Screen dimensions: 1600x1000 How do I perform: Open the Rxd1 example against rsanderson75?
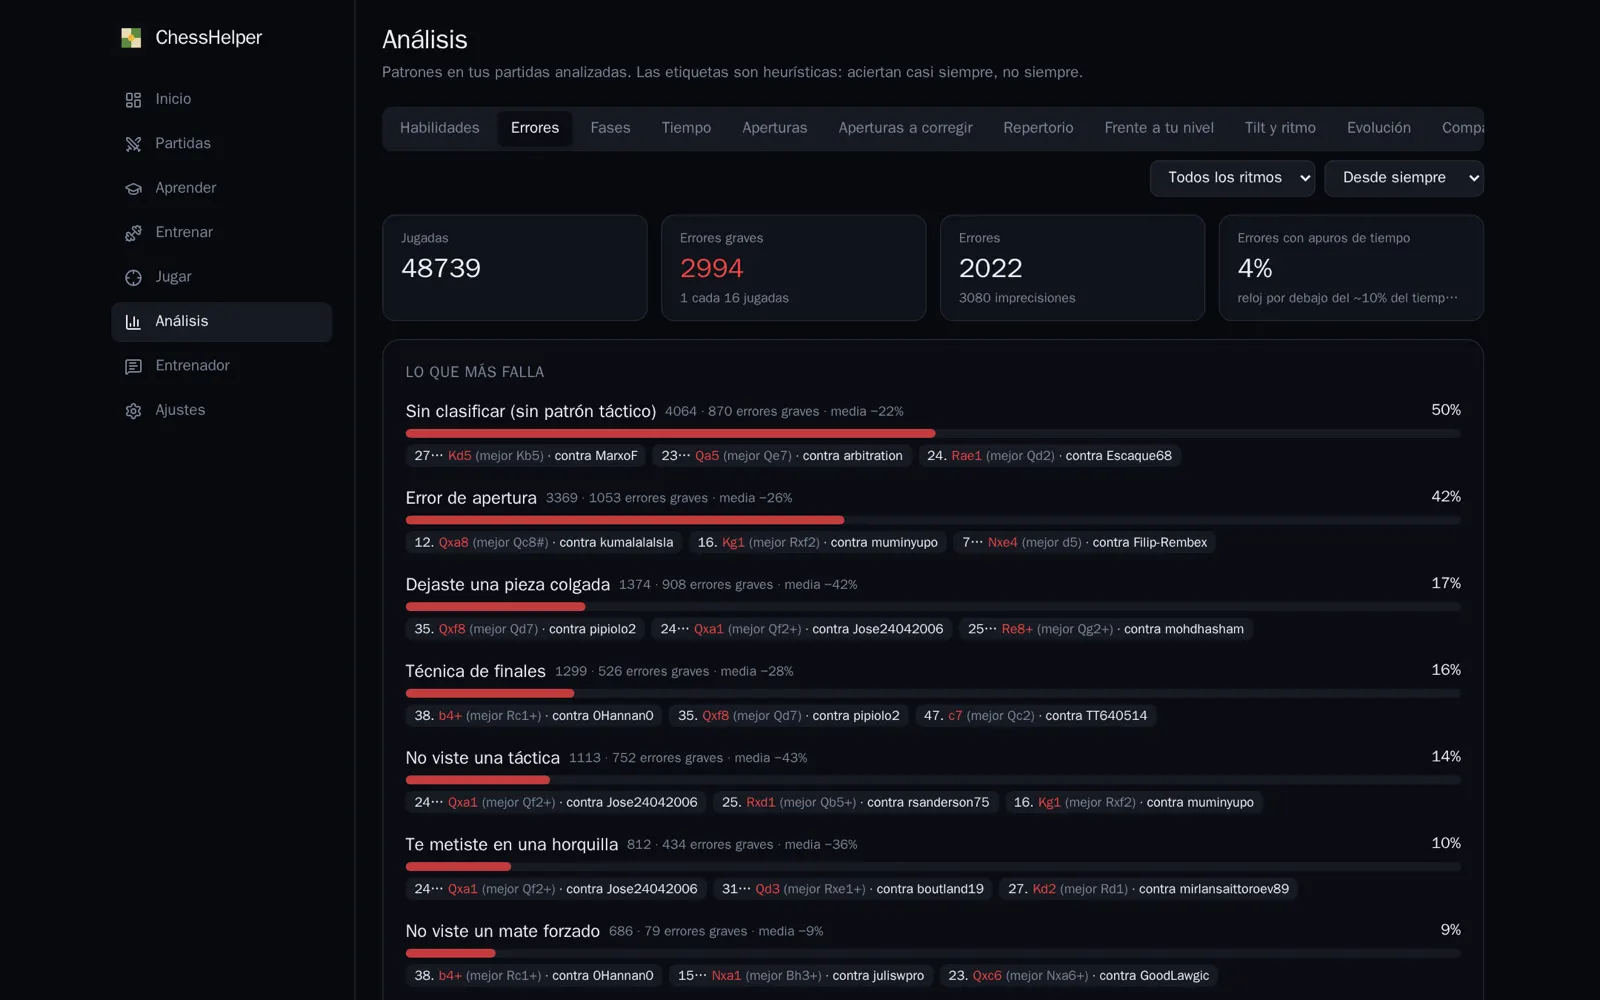[855, 803]
